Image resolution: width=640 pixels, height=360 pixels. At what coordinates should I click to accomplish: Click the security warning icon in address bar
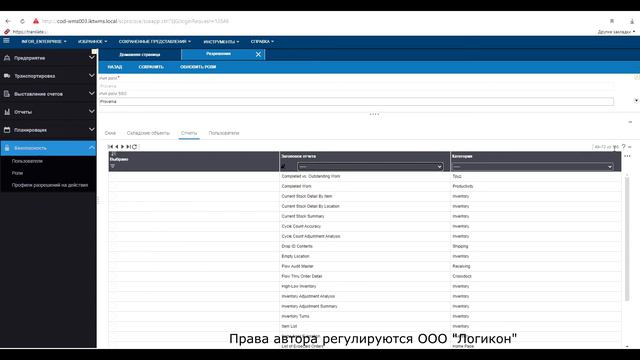[36, 21]
